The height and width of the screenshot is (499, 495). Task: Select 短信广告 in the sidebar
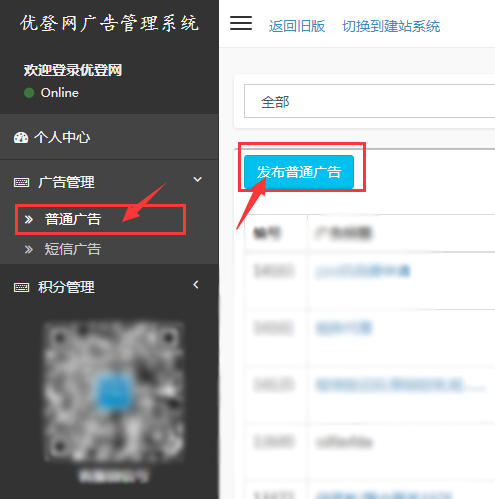pyautogui.click(x=73, y=249)
